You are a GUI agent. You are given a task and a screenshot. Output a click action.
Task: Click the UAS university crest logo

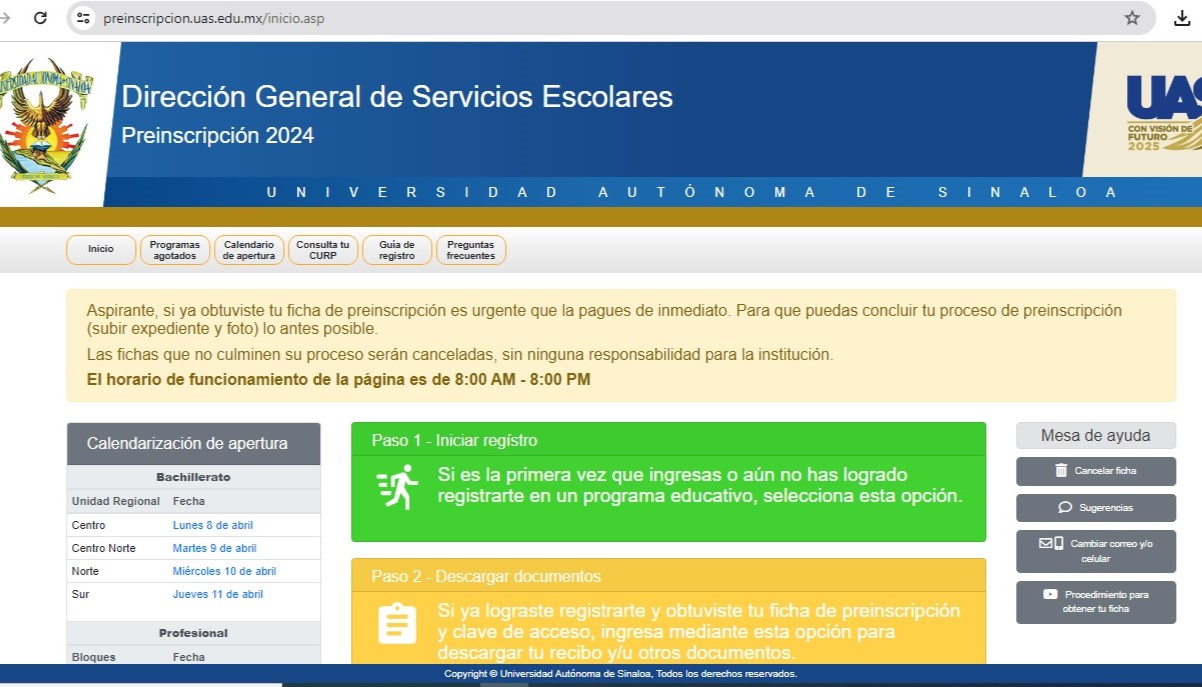click(x=45, y=124)
